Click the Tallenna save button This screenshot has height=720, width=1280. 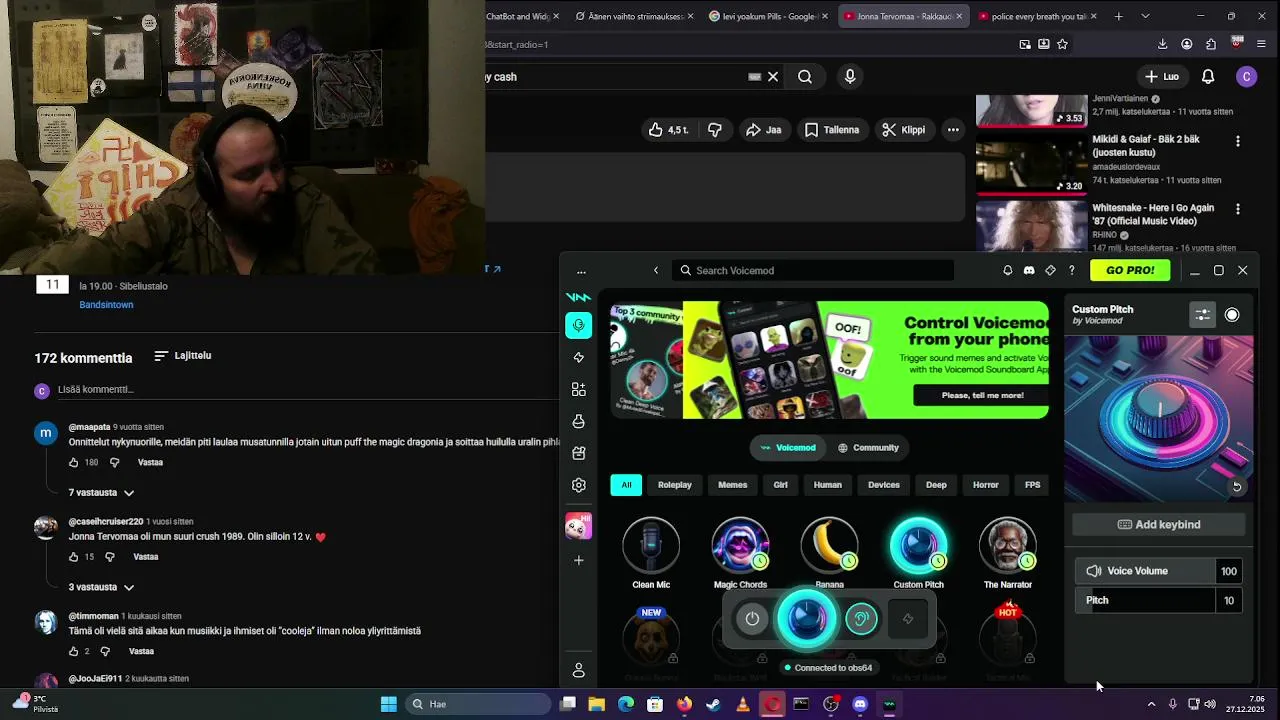[832, 130]
